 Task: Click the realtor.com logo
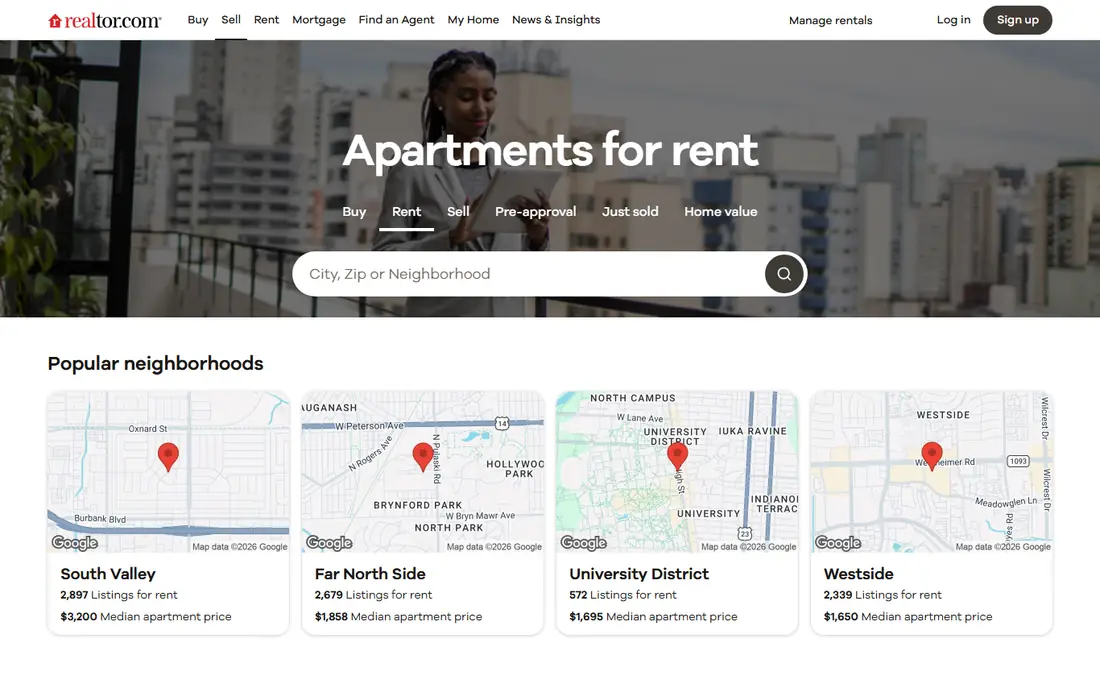105,20
